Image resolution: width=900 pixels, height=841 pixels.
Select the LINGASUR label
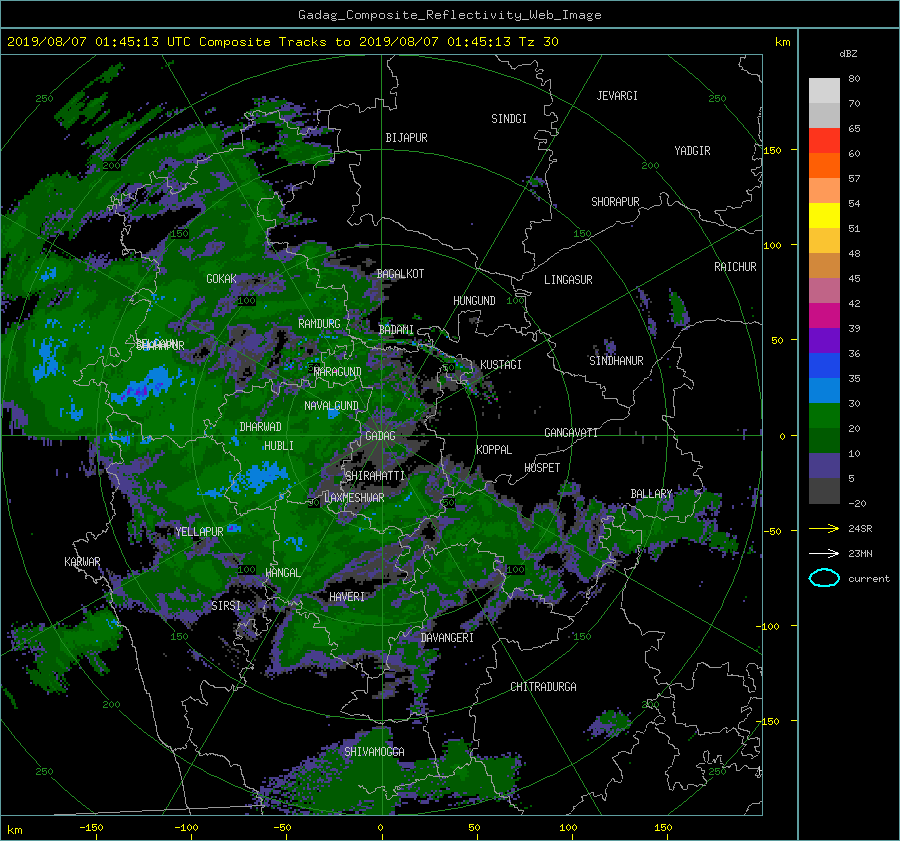tap(568, 280)
